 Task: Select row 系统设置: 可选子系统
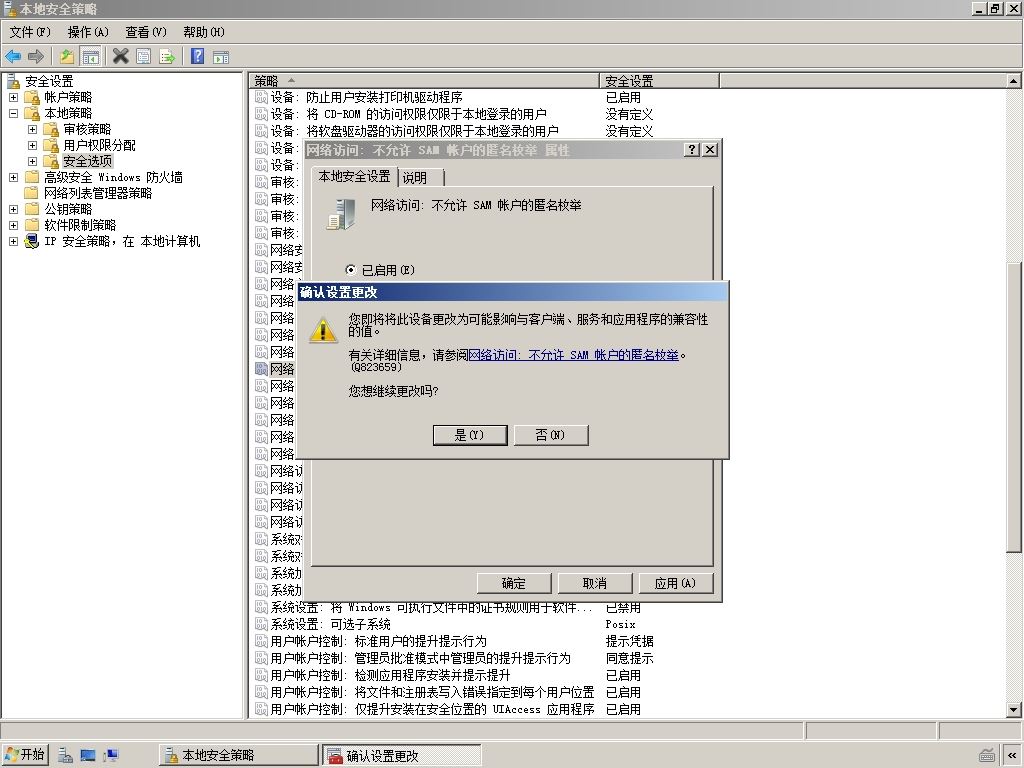click(330, 624)
